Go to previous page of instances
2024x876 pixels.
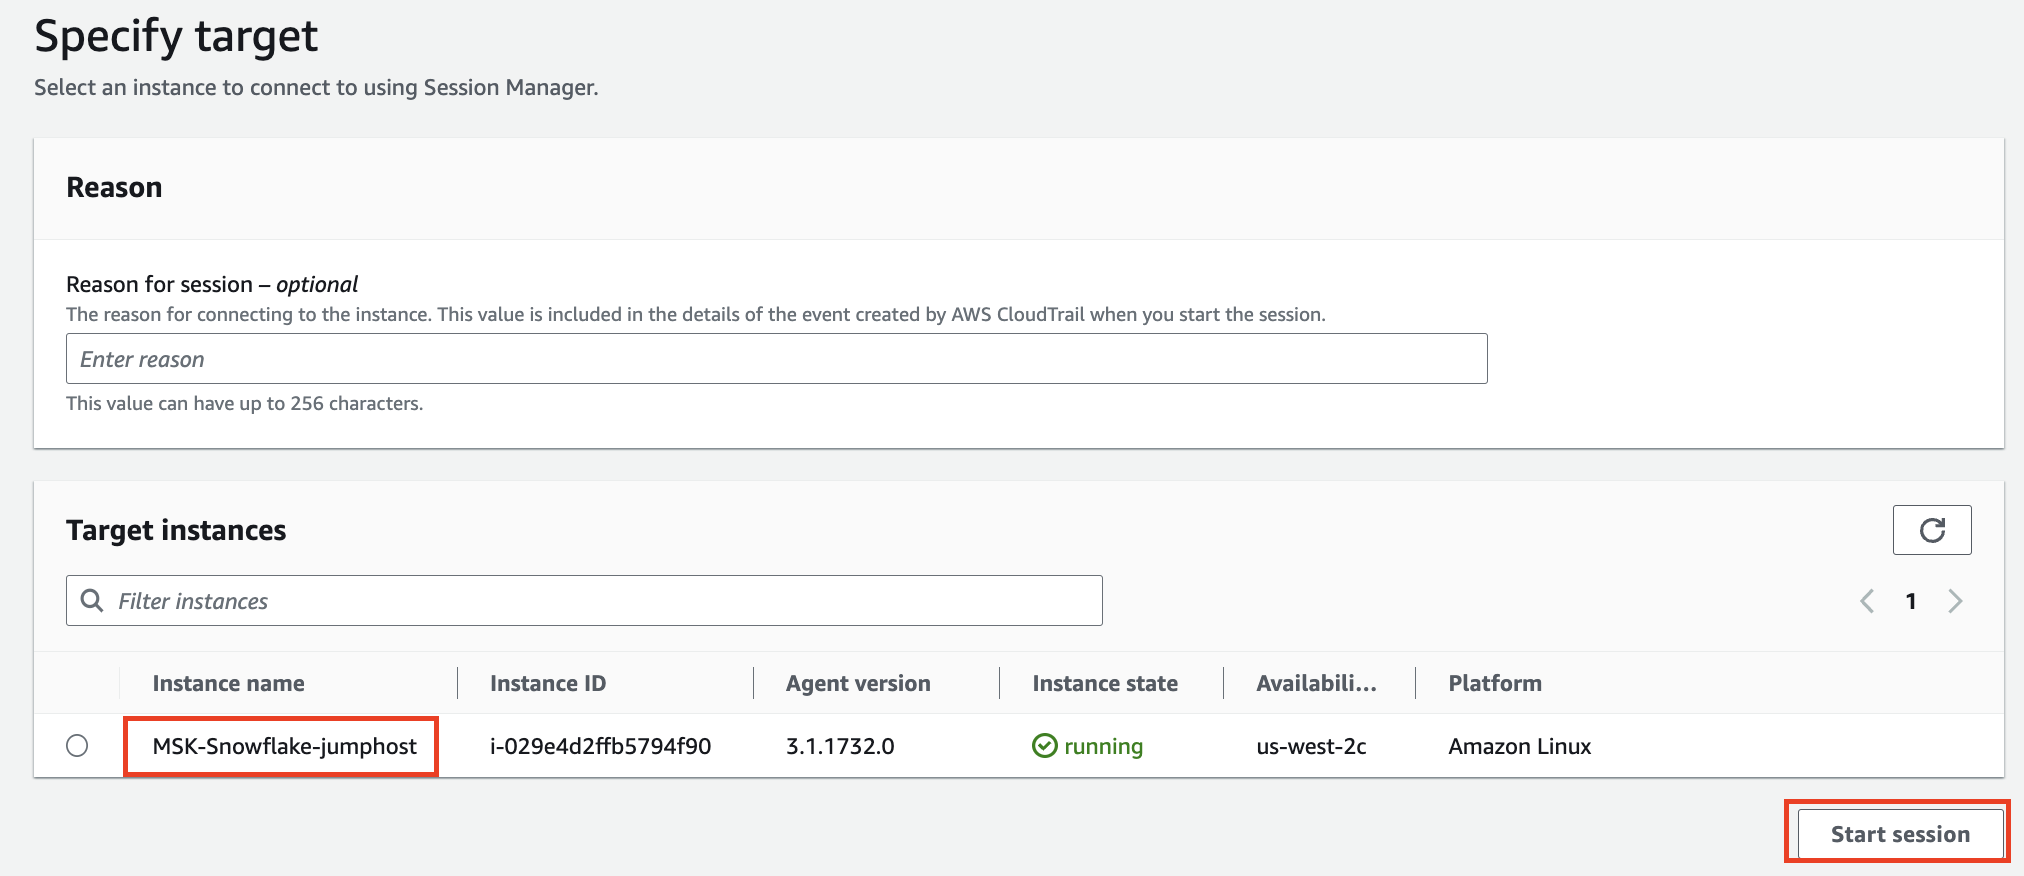1866,601
